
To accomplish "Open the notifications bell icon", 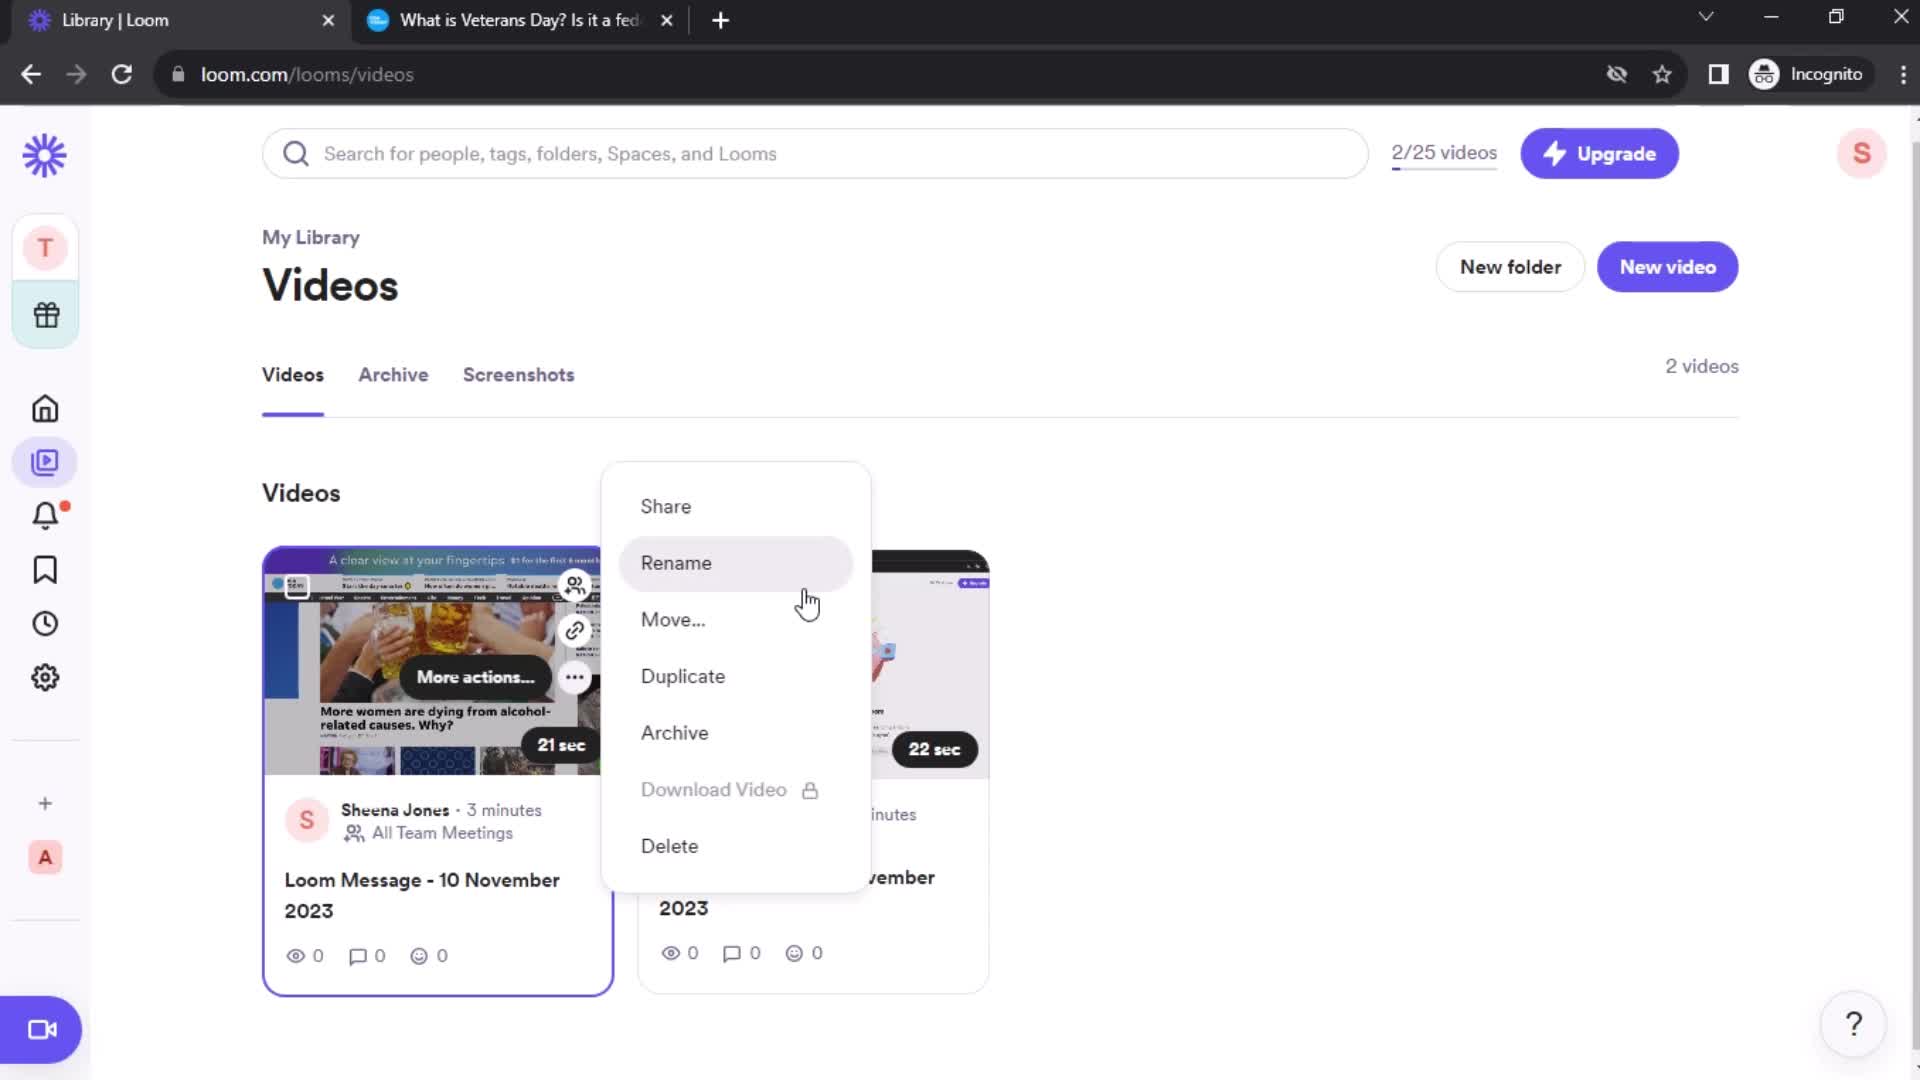I will click(45, 516).
